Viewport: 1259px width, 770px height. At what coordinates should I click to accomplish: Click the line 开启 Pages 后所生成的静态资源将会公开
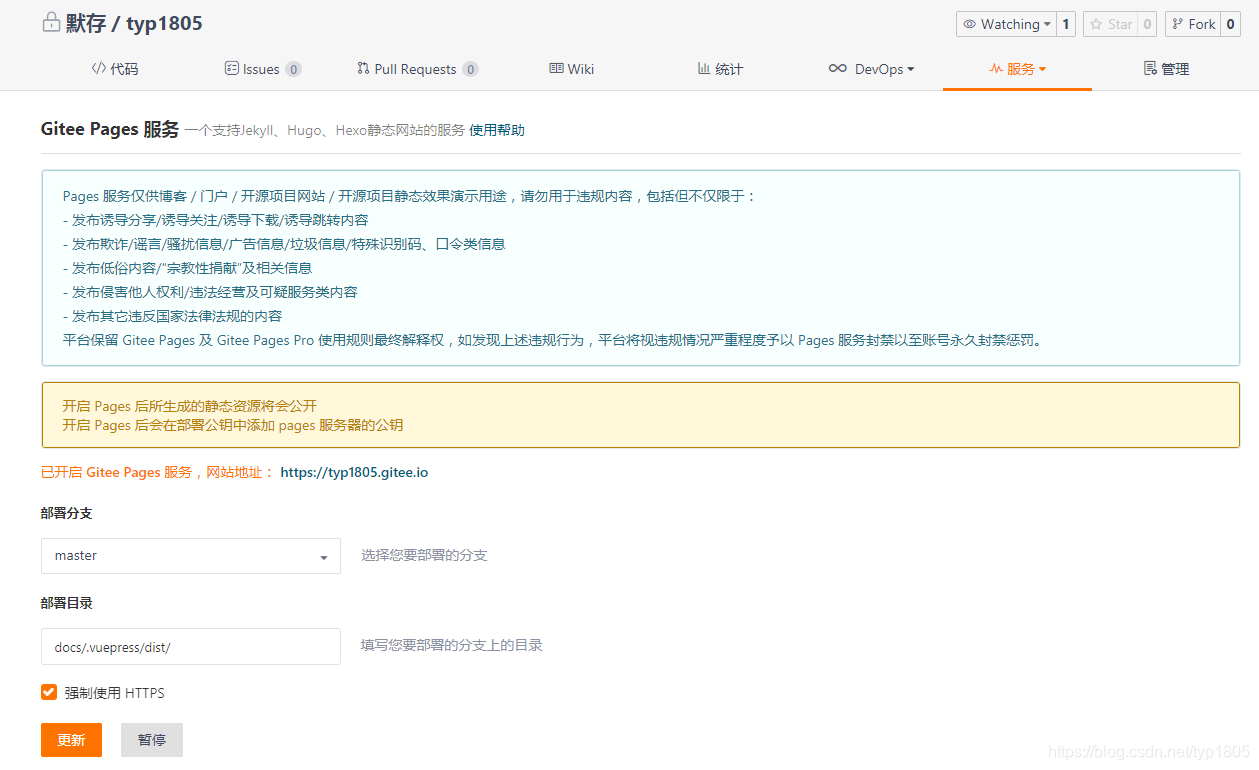coord(190,406)
